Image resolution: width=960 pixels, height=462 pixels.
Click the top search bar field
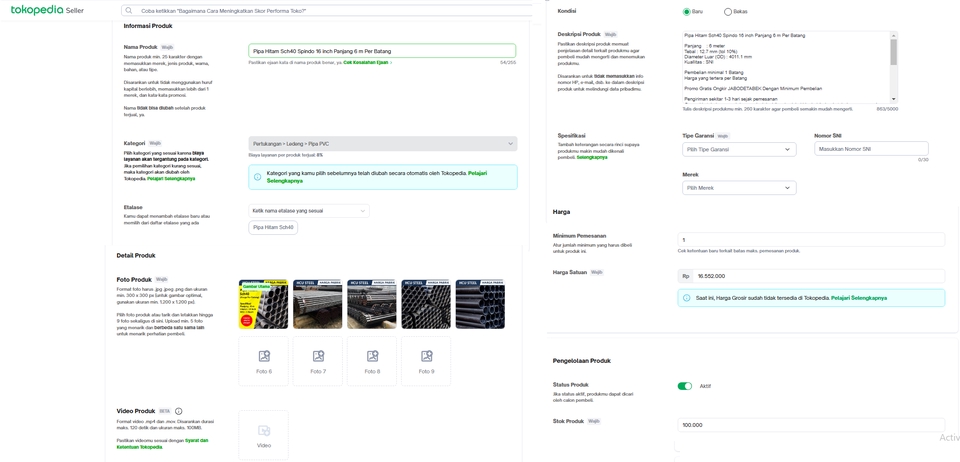click(x=326, y=10)
